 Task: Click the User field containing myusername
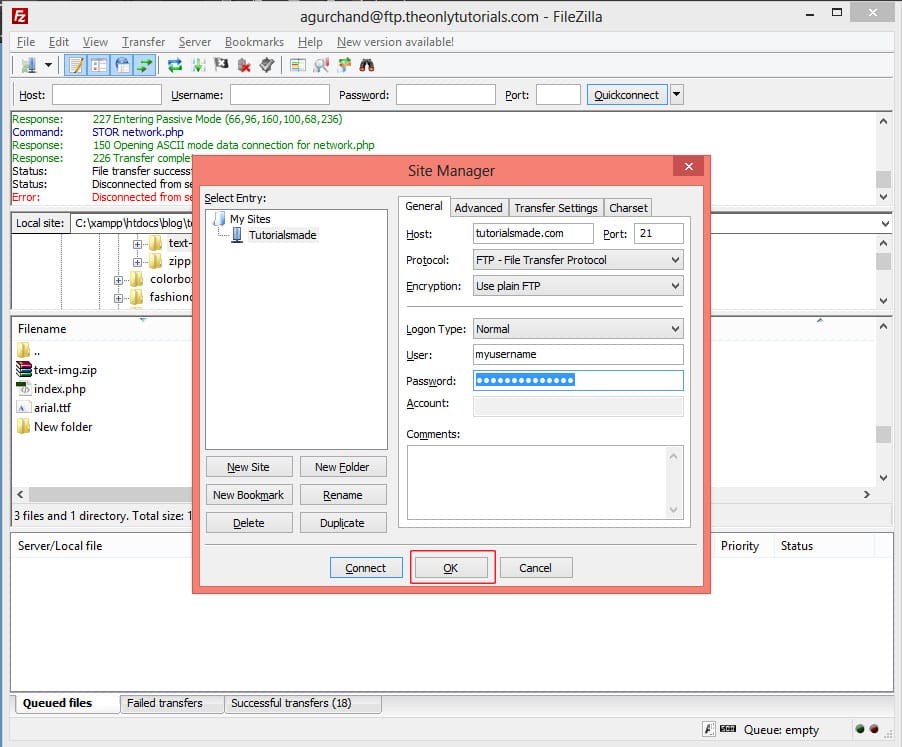point(578,354)
